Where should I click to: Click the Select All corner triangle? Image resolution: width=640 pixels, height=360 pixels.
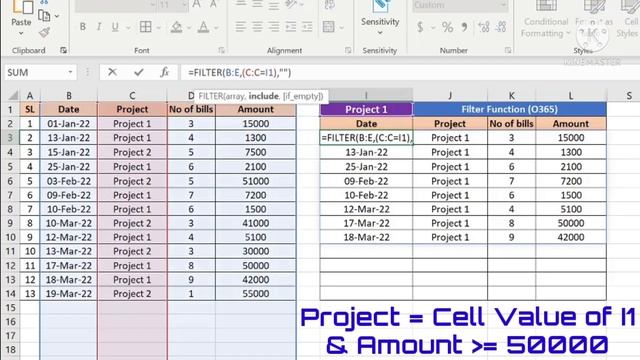13,96
